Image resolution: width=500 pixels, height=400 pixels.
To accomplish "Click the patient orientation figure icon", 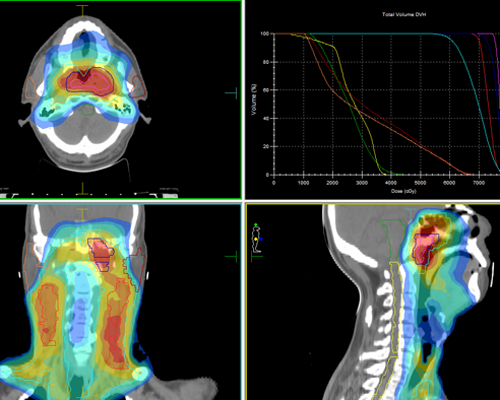I will click(x=256, y=238).
